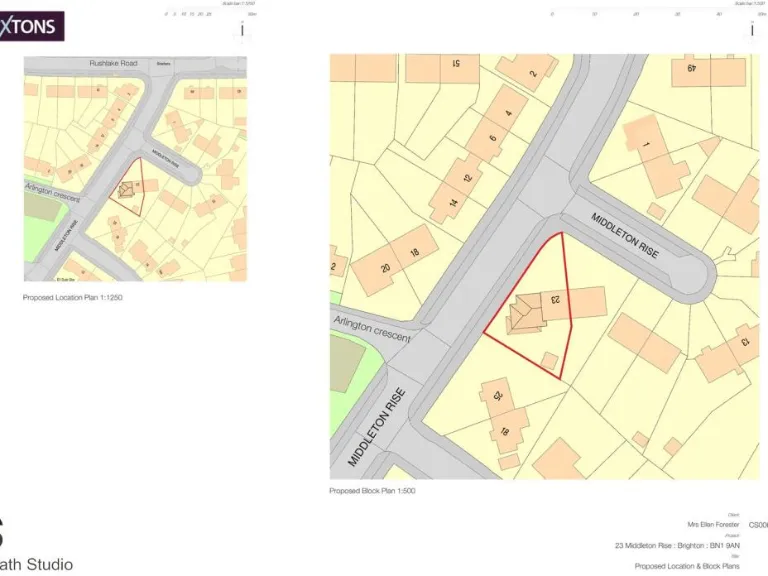Click the small outbuilding inside the red boundary
This screenshot has width=768, height=576.
(548, 358)
